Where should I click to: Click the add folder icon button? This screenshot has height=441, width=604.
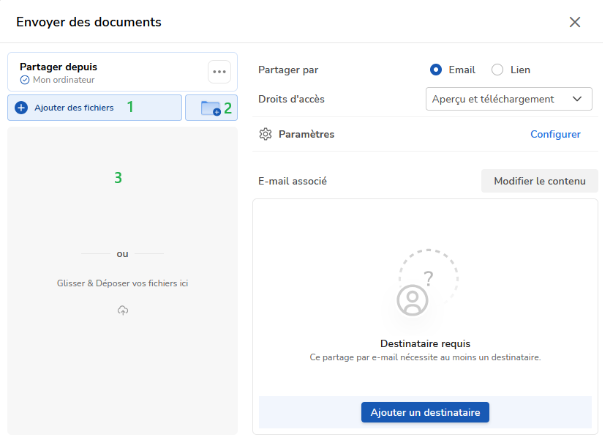pyautogui.click(x=211, y=108)
